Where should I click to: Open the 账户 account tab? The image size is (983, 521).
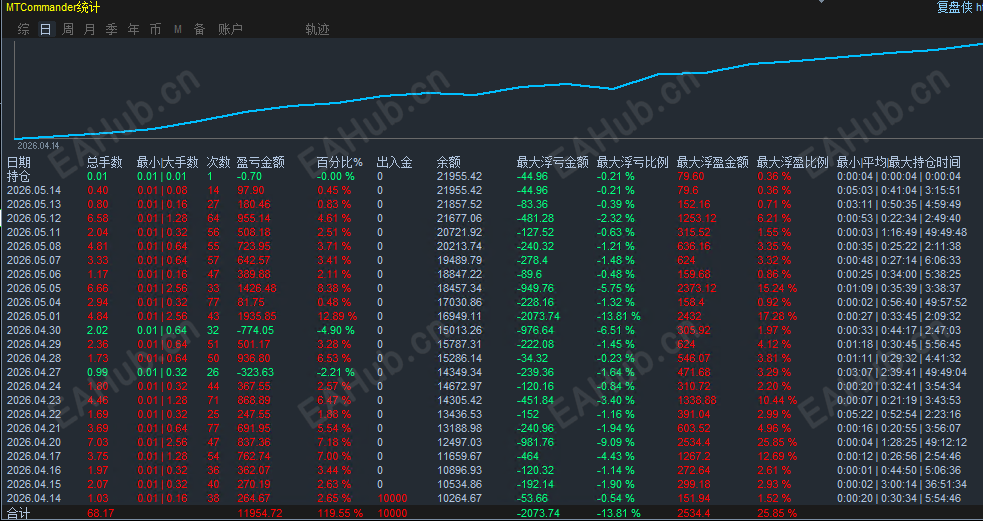tap(230, 29)
